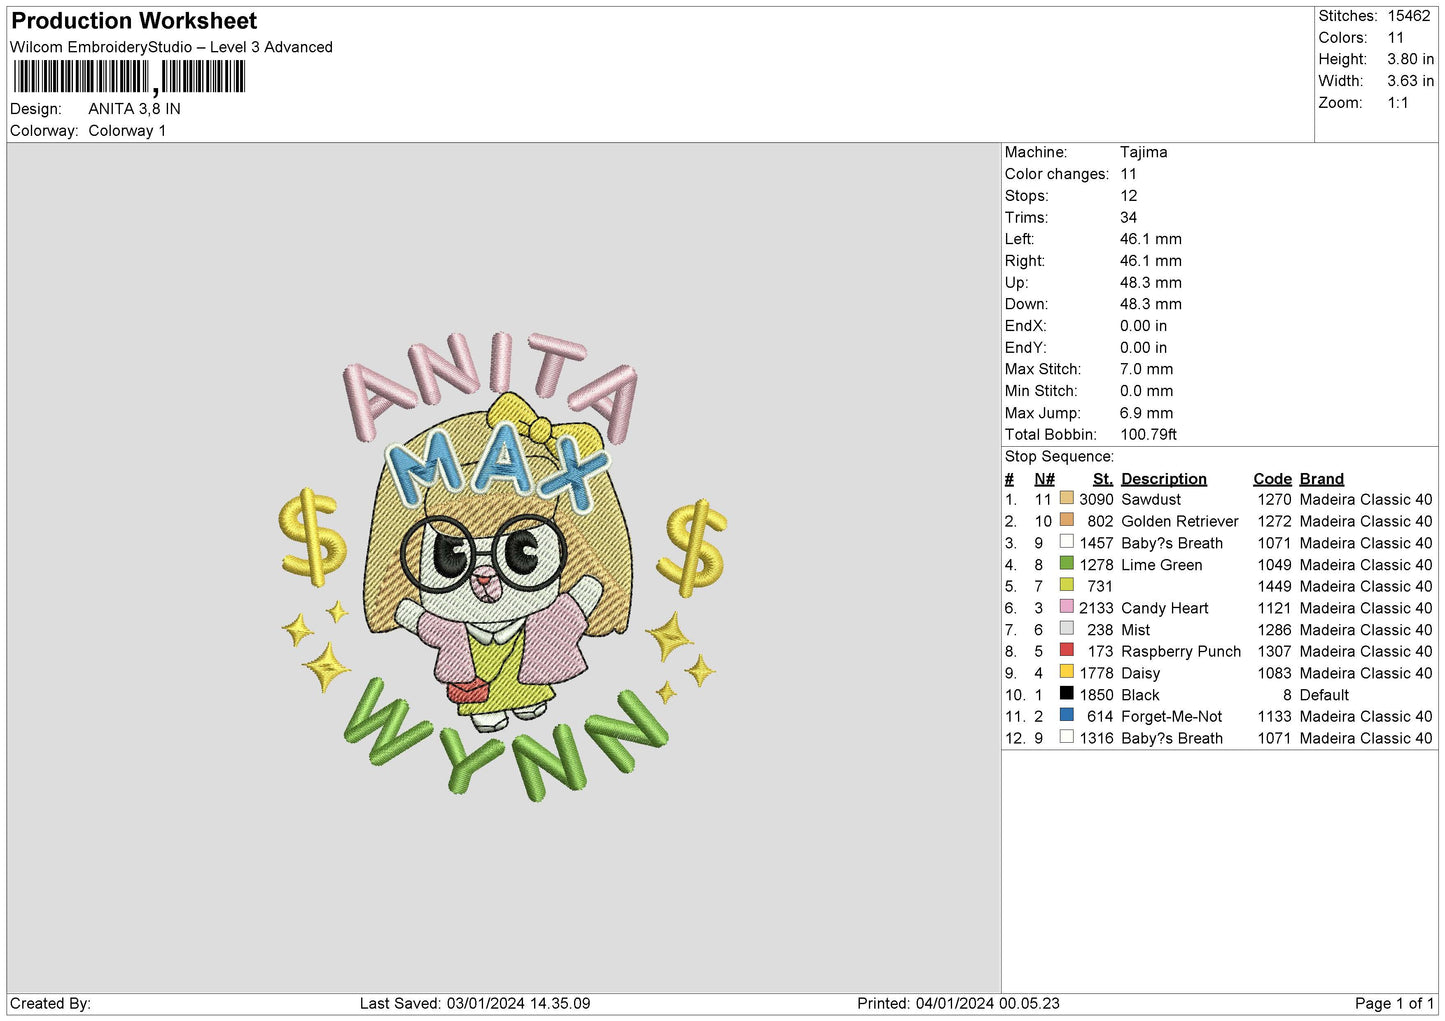The width and height of the screenshot is (1445, 1021).
Task: Select the "Last Saved: 03/01/2024 14.35.09" footer text
Action: 475,1003
